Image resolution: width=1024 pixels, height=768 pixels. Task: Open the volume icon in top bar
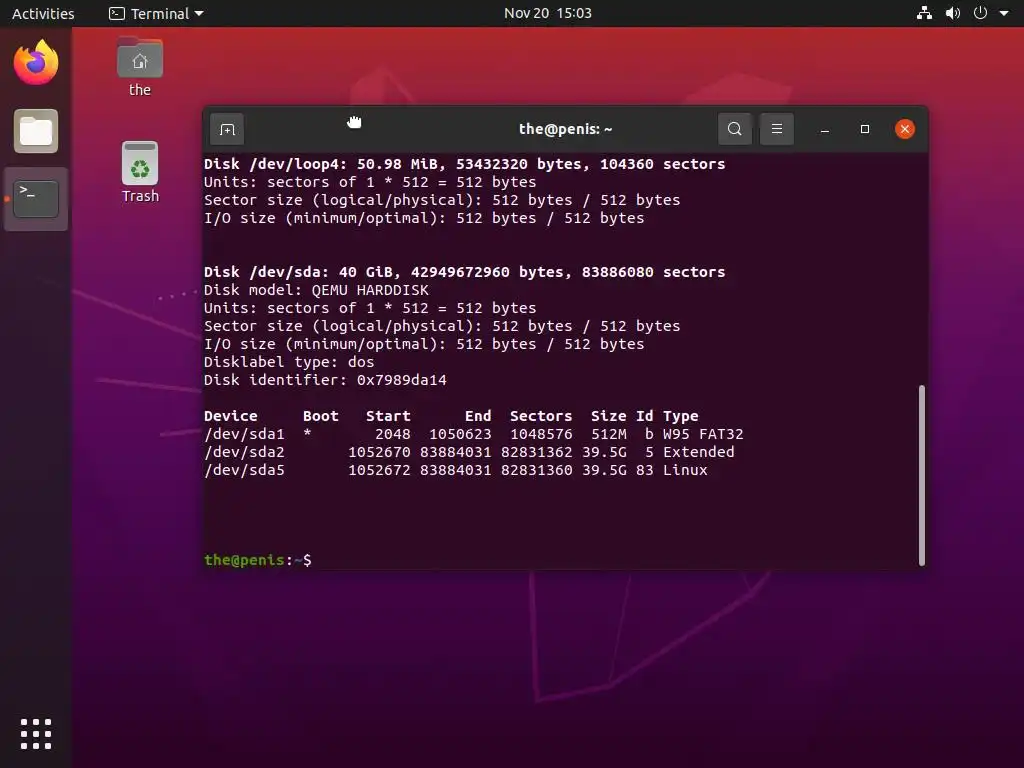click(953, 13)
